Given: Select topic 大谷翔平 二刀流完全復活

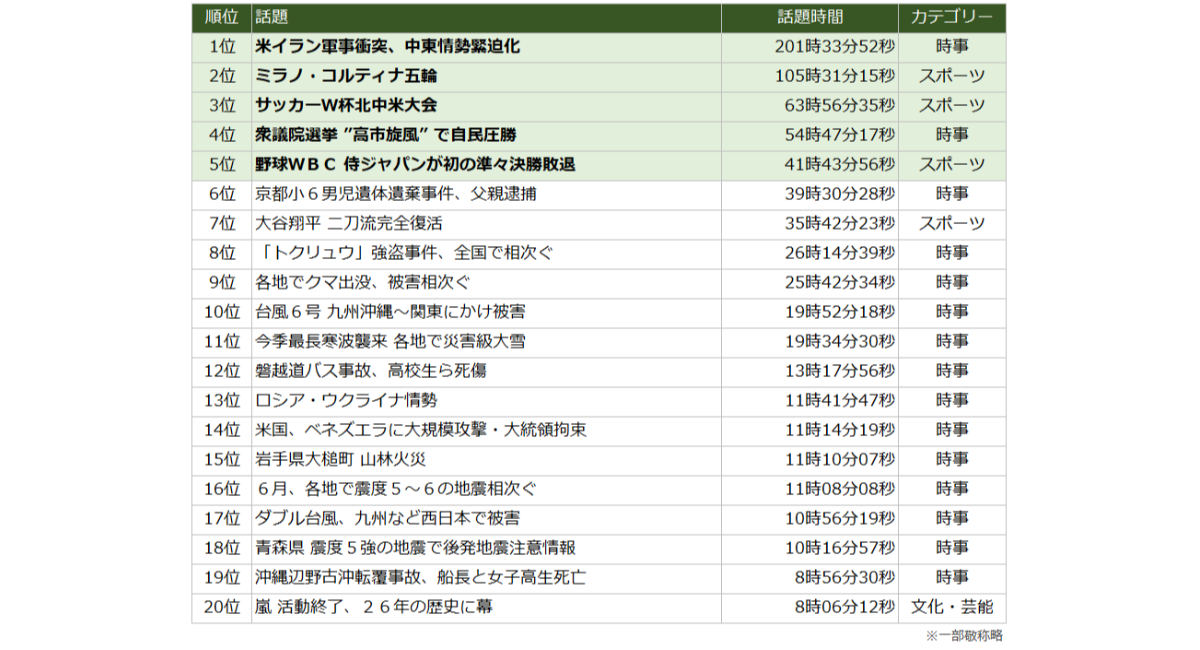Looking at the screenshot, I should (348, 223).
